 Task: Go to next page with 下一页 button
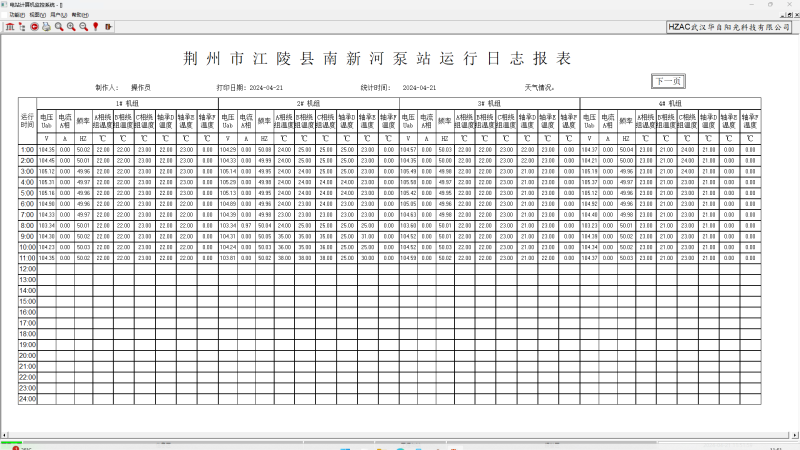pyautogui.click(x=668, y=81)
